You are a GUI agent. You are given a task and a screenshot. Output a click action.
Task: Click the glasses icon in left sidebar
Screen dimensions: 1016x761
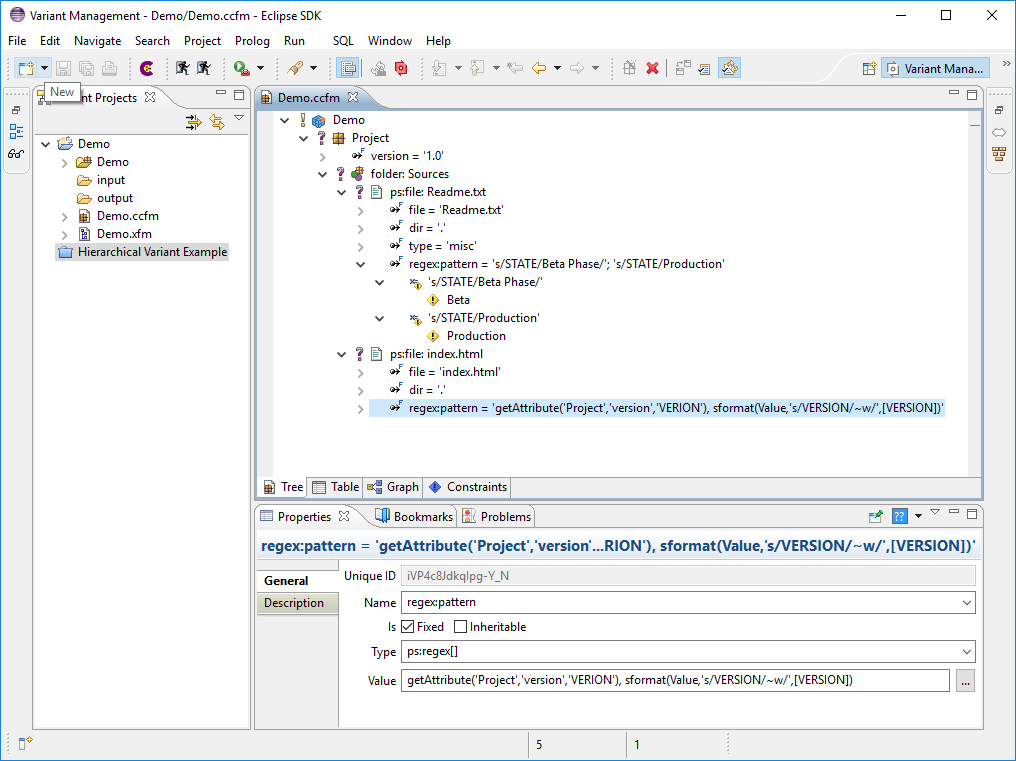point(16,154)
